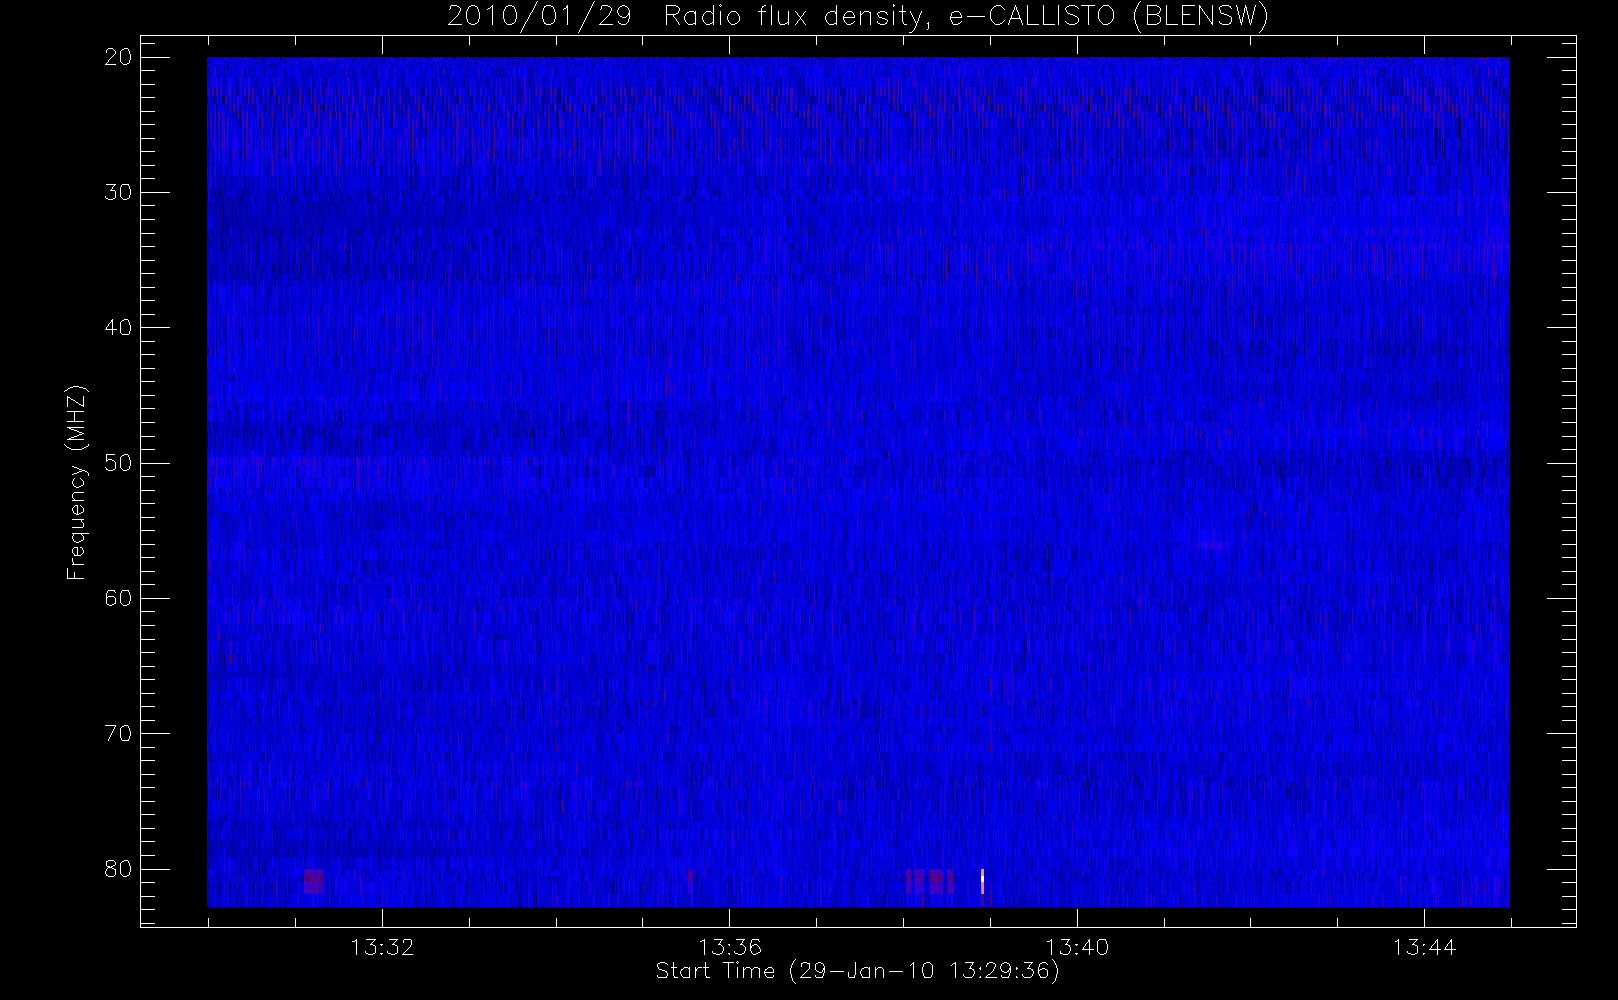Click the 13:36 time tick label
Image resolution: width=1618 pixels, height=1000 pixels.
pos(729,947)
